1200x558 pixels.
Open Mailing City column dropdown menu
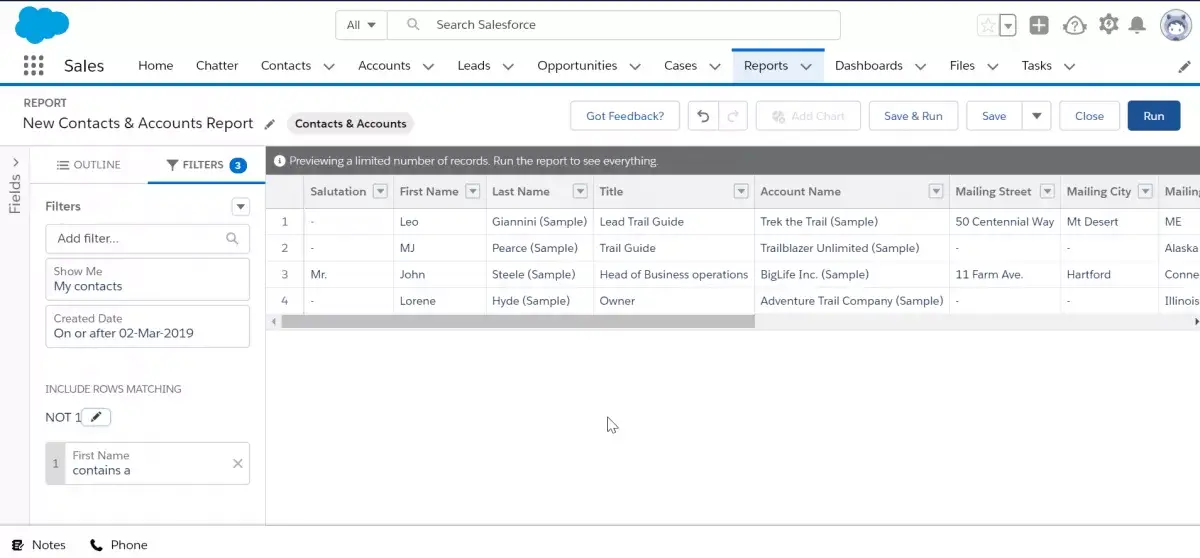[x=1147, y=192]
